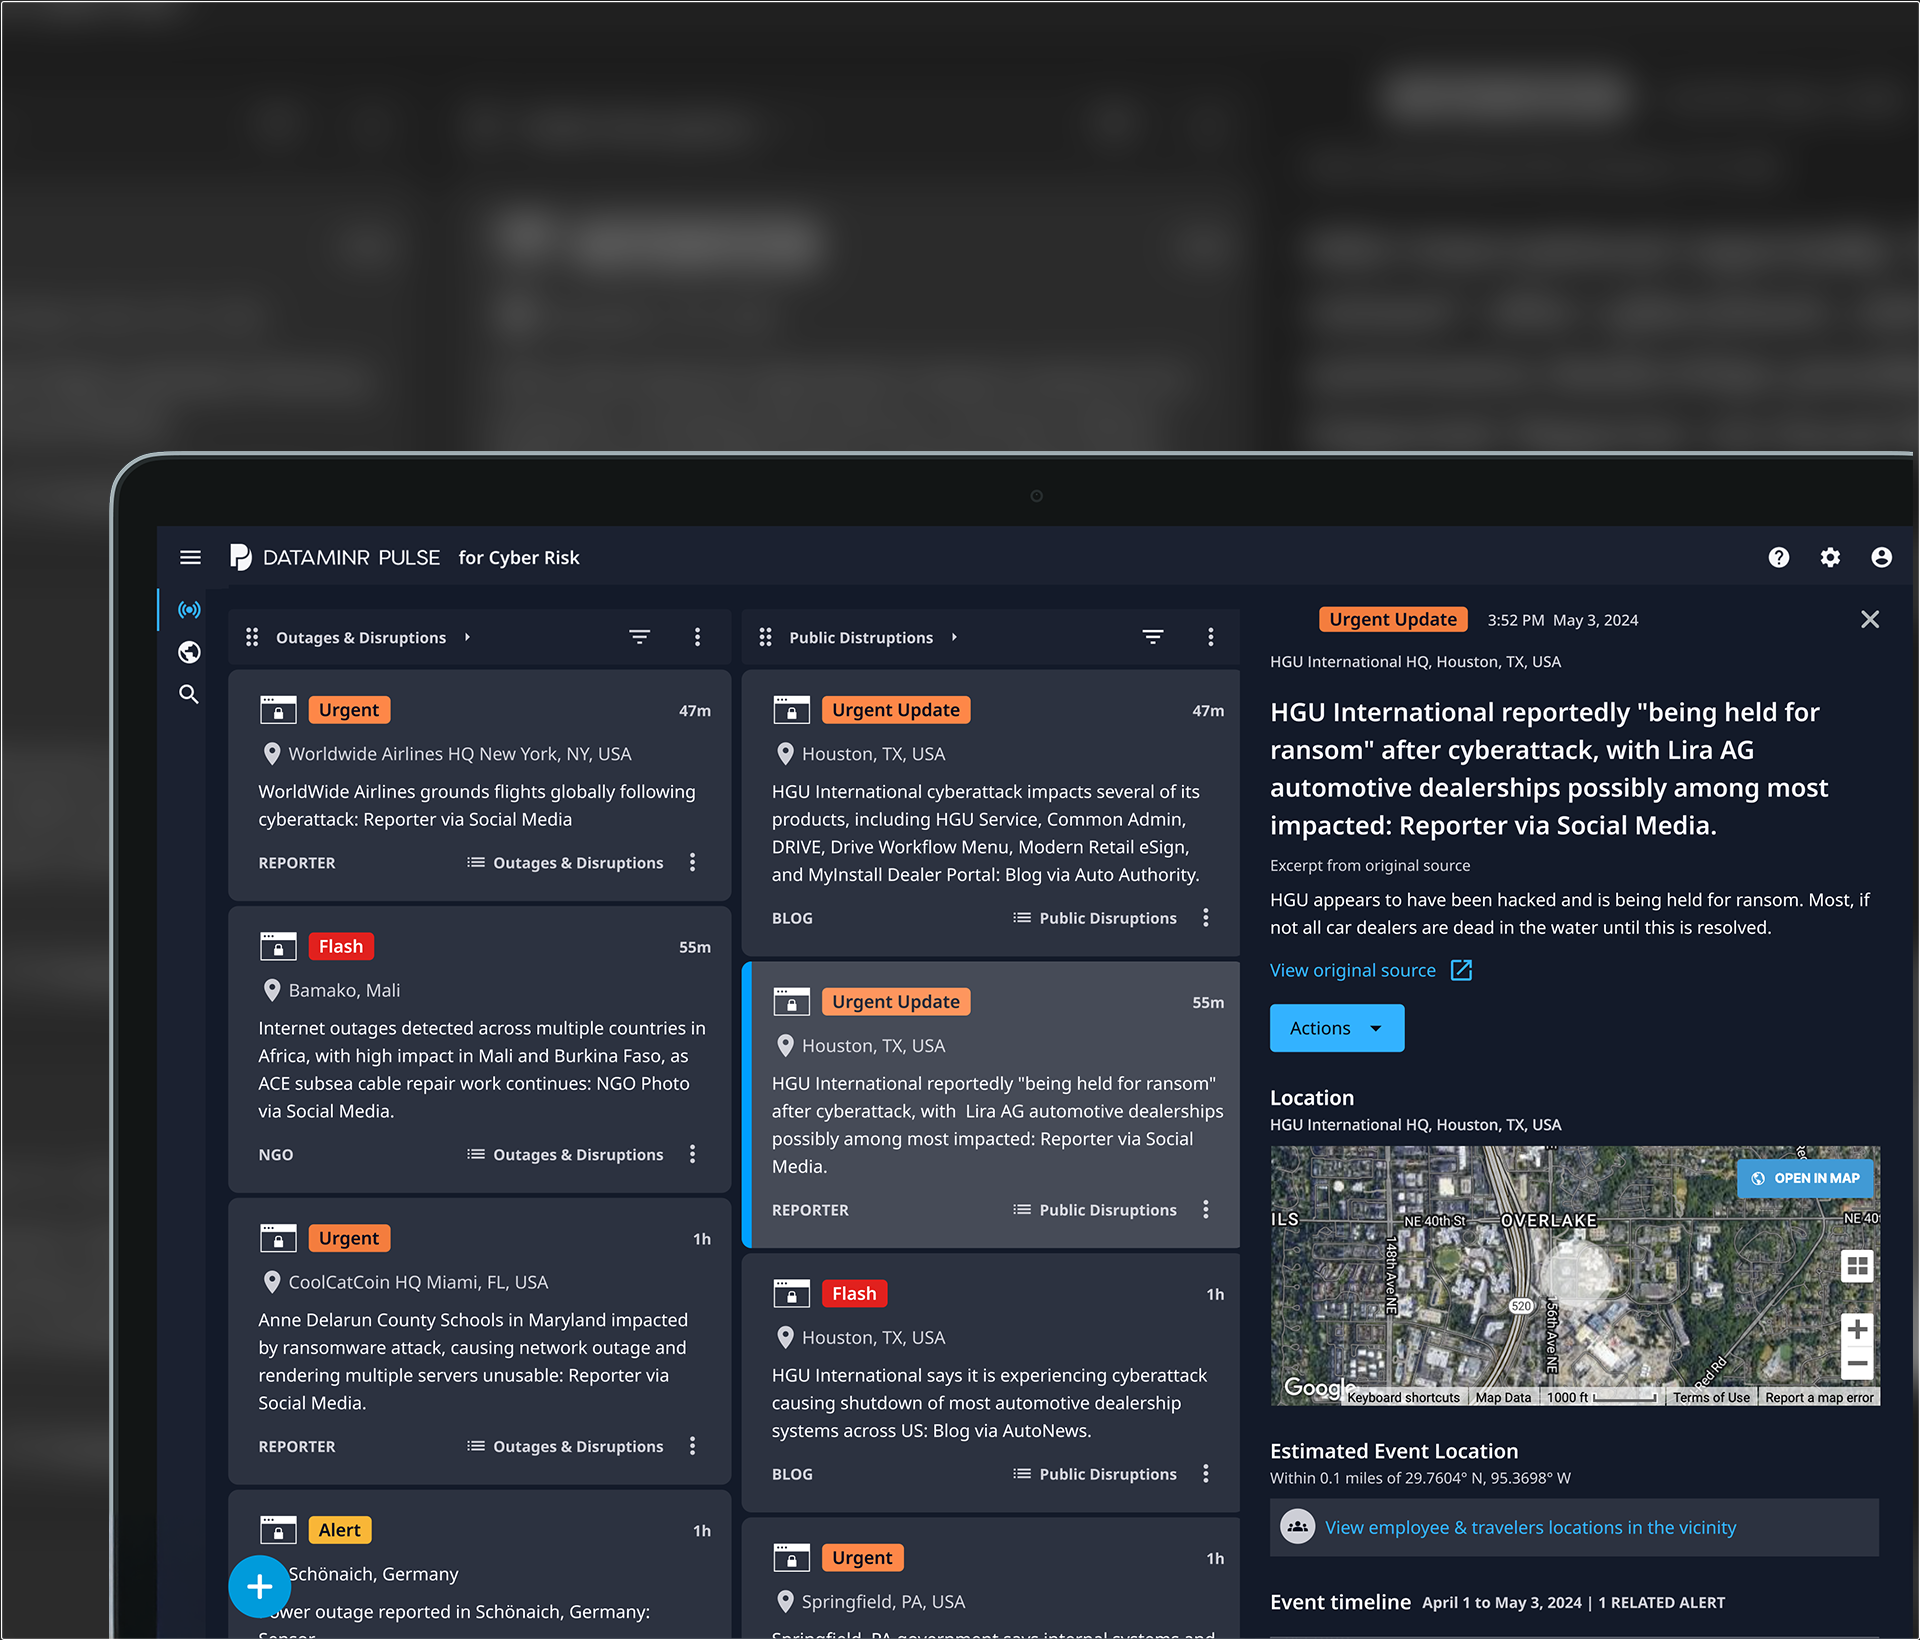Open more options for Outages & Disruptions column
Screen dimensions: 1920x1640
[698, 637]
